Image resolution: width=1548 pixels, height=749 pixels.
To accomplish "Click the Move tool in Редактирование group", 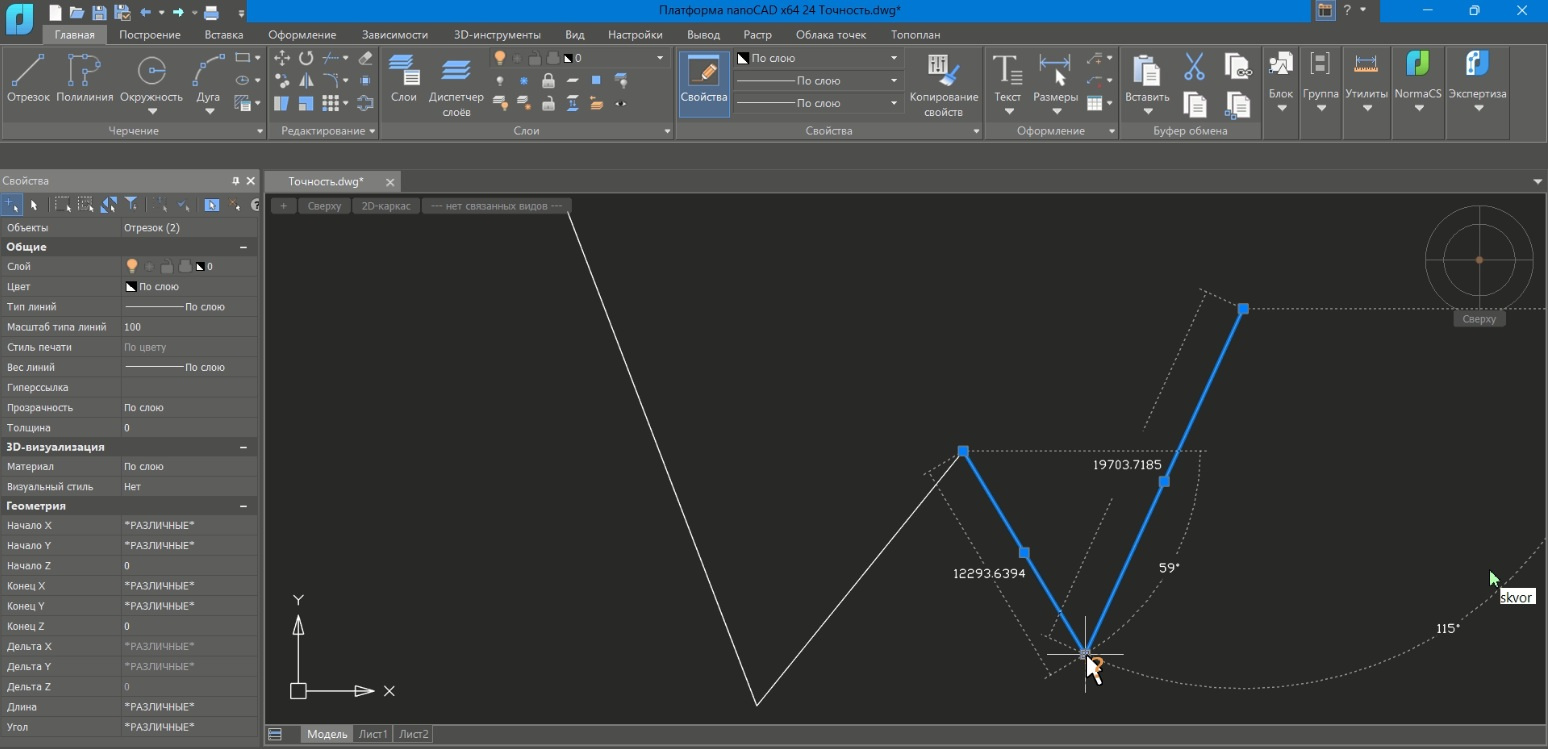I will click(x=282, y=58).
